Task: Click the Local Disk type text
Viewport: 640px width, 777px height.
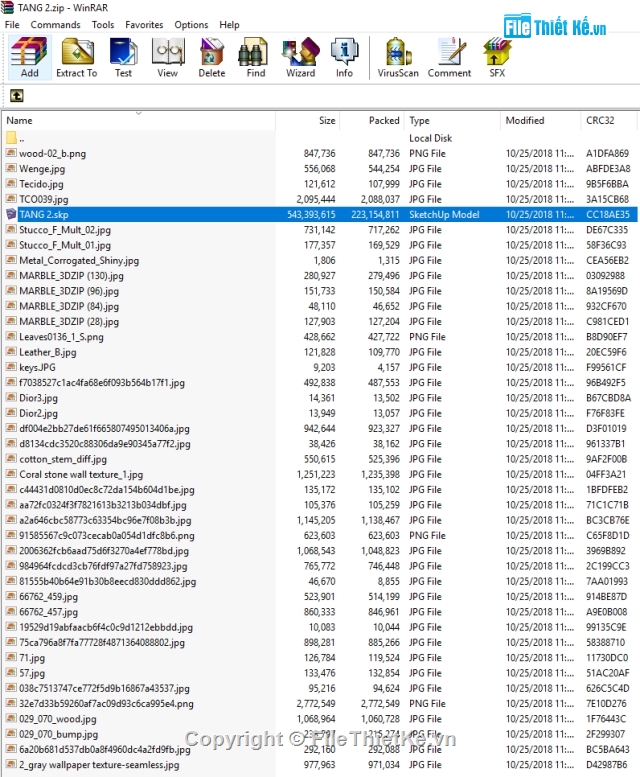Action: tap(430, 138)
